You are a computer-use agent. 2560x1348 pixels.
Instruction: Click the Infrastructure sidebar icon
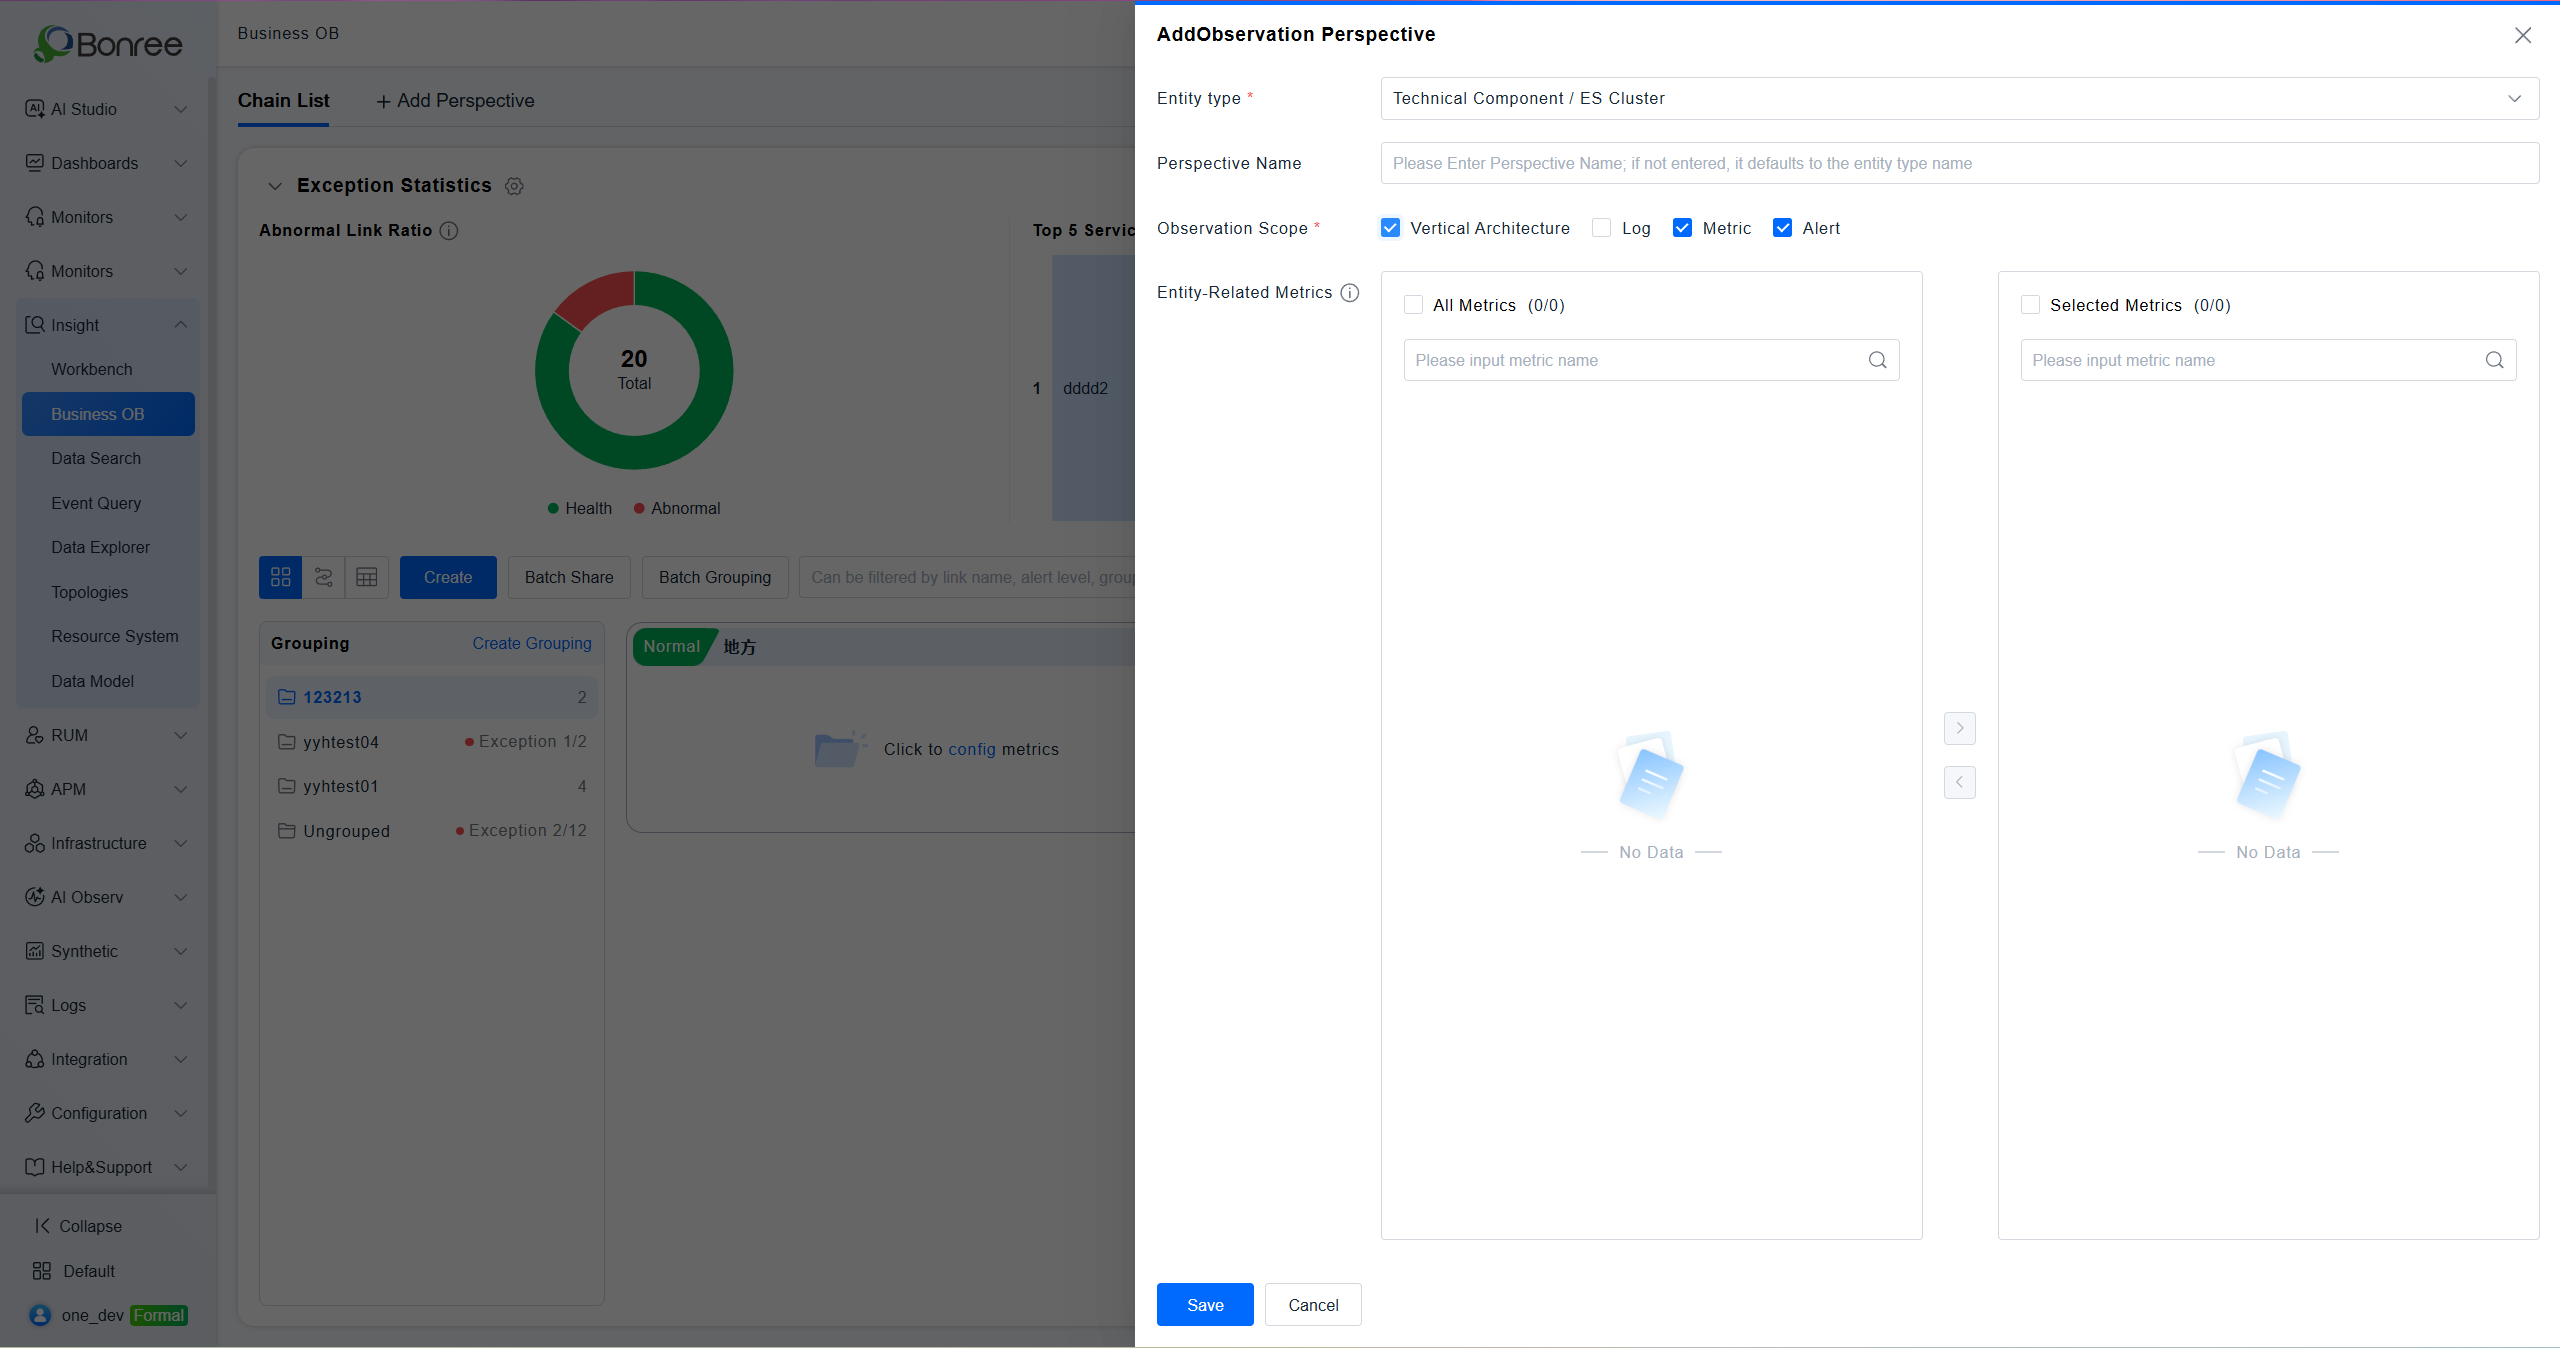click(35, 842)
